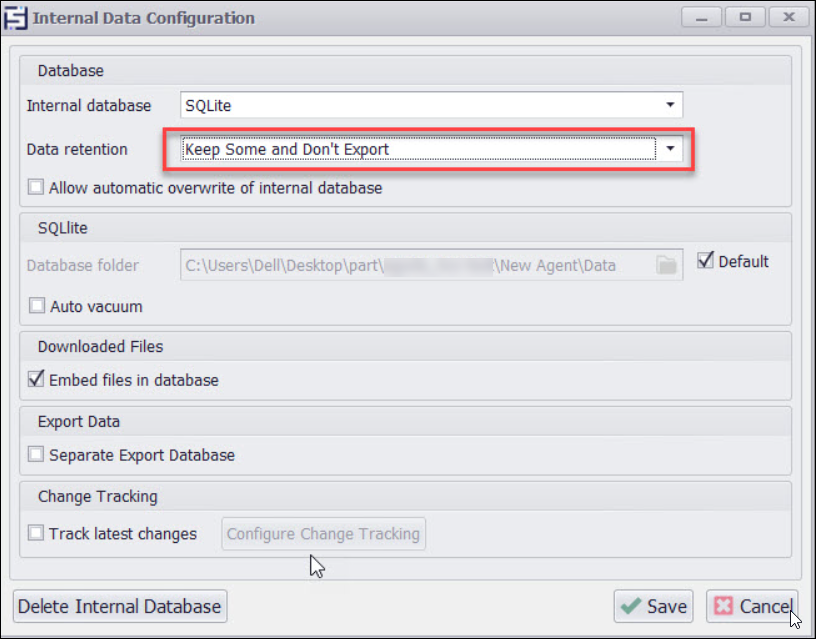Click the app logo icon in title bar
Screen dimensions: 816x639
pos(15,18)
